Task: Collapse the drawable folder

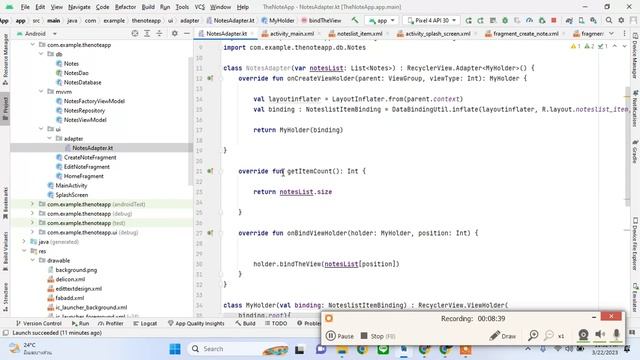Action: tap(33, 260)
